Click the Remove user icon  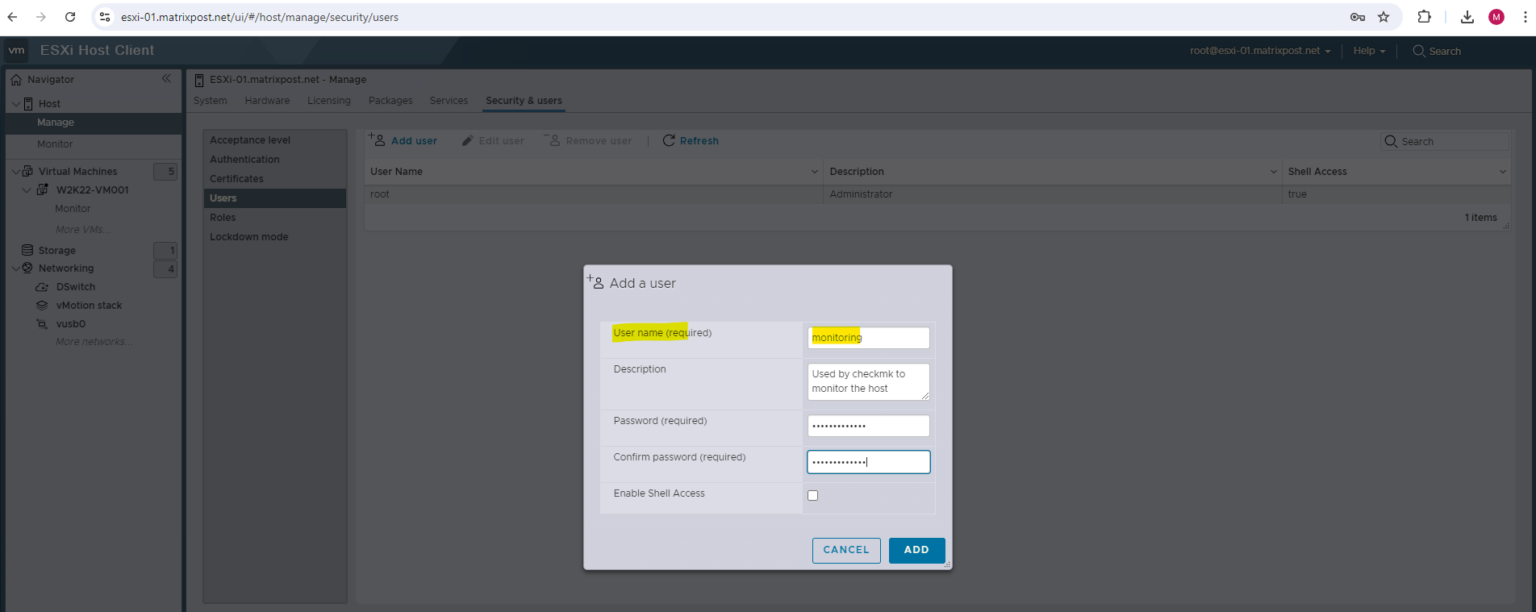[556, 140]
